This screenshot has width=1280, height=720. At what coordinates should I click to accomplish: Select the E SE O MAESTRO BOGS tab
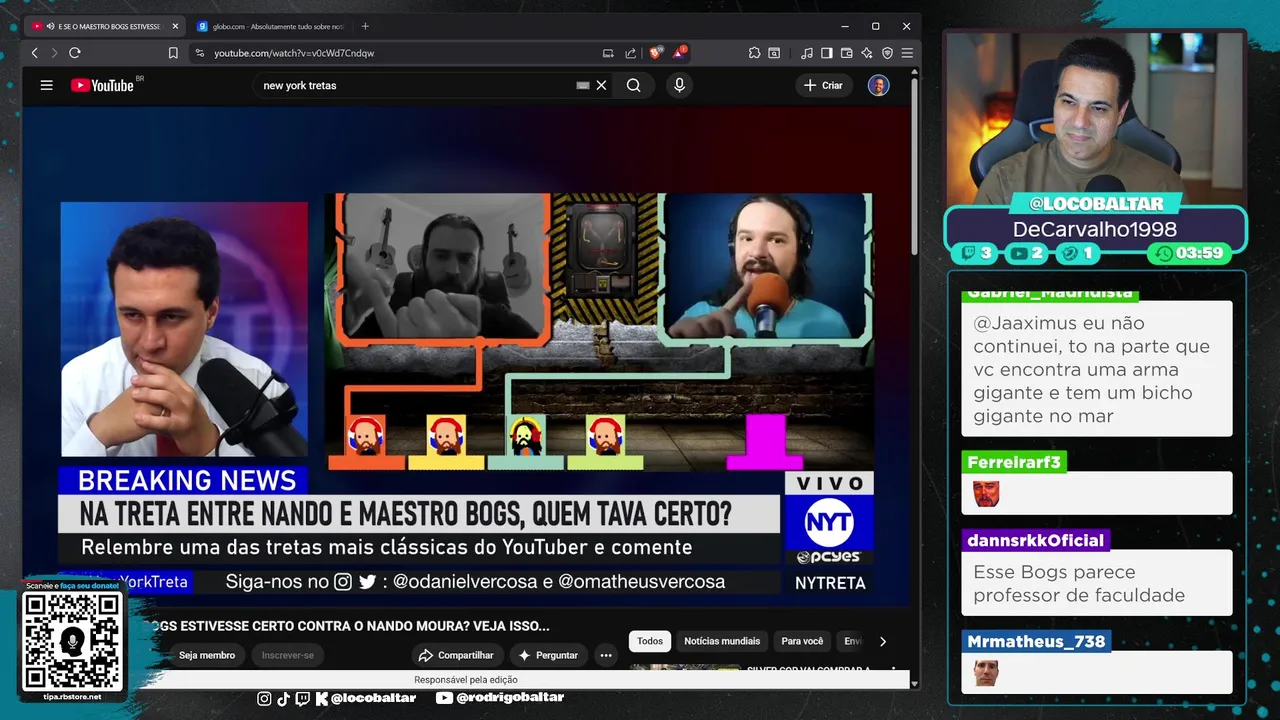pyautogui.click(x=104, y=26)
